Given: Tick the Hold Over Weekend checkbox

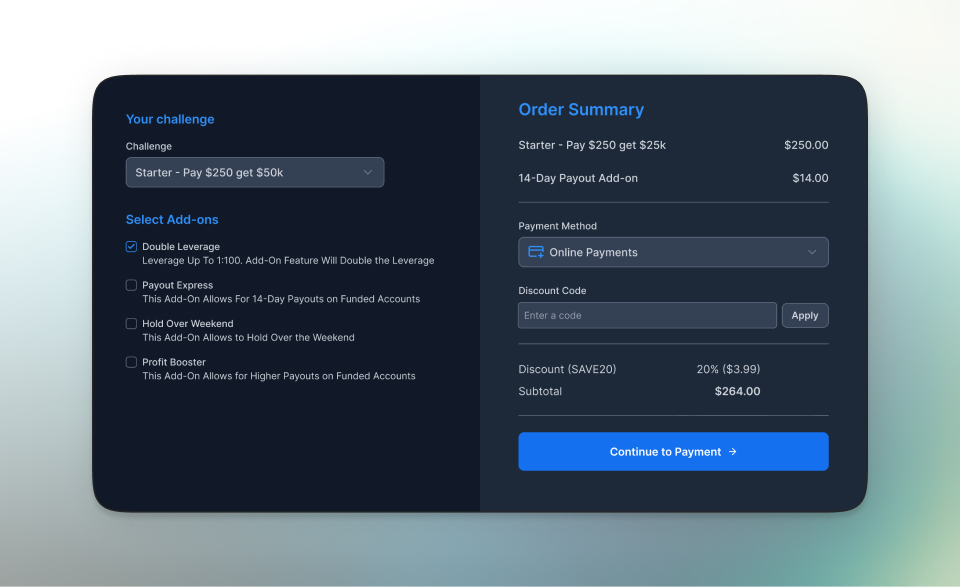Looking at the screenshot, I should click(x=131, y=323).
